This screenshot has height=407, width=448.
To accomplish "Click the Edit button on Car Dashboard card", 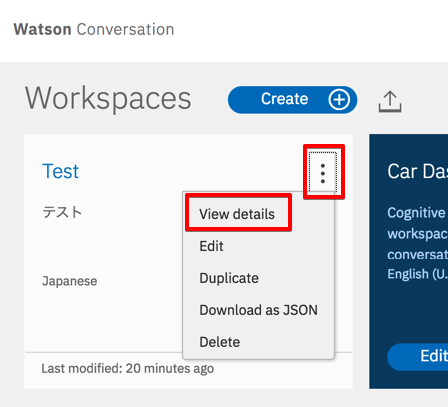I will coord(418,356).
